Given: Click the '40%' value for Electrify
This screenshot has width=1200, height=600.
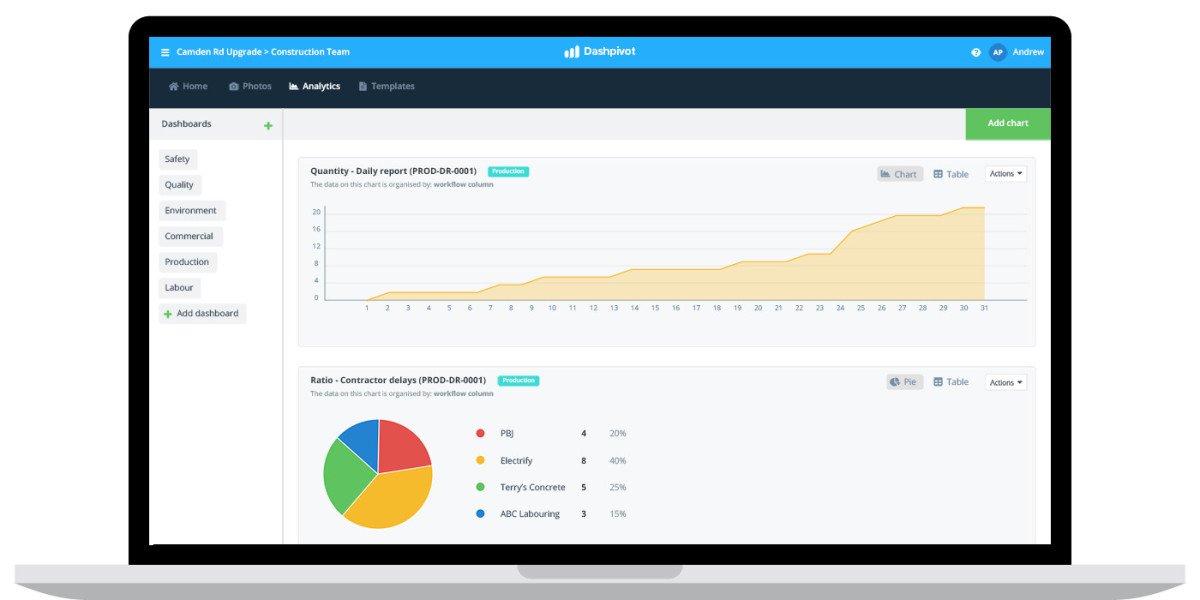Looking at the screenshot, I should coord(618,460).
